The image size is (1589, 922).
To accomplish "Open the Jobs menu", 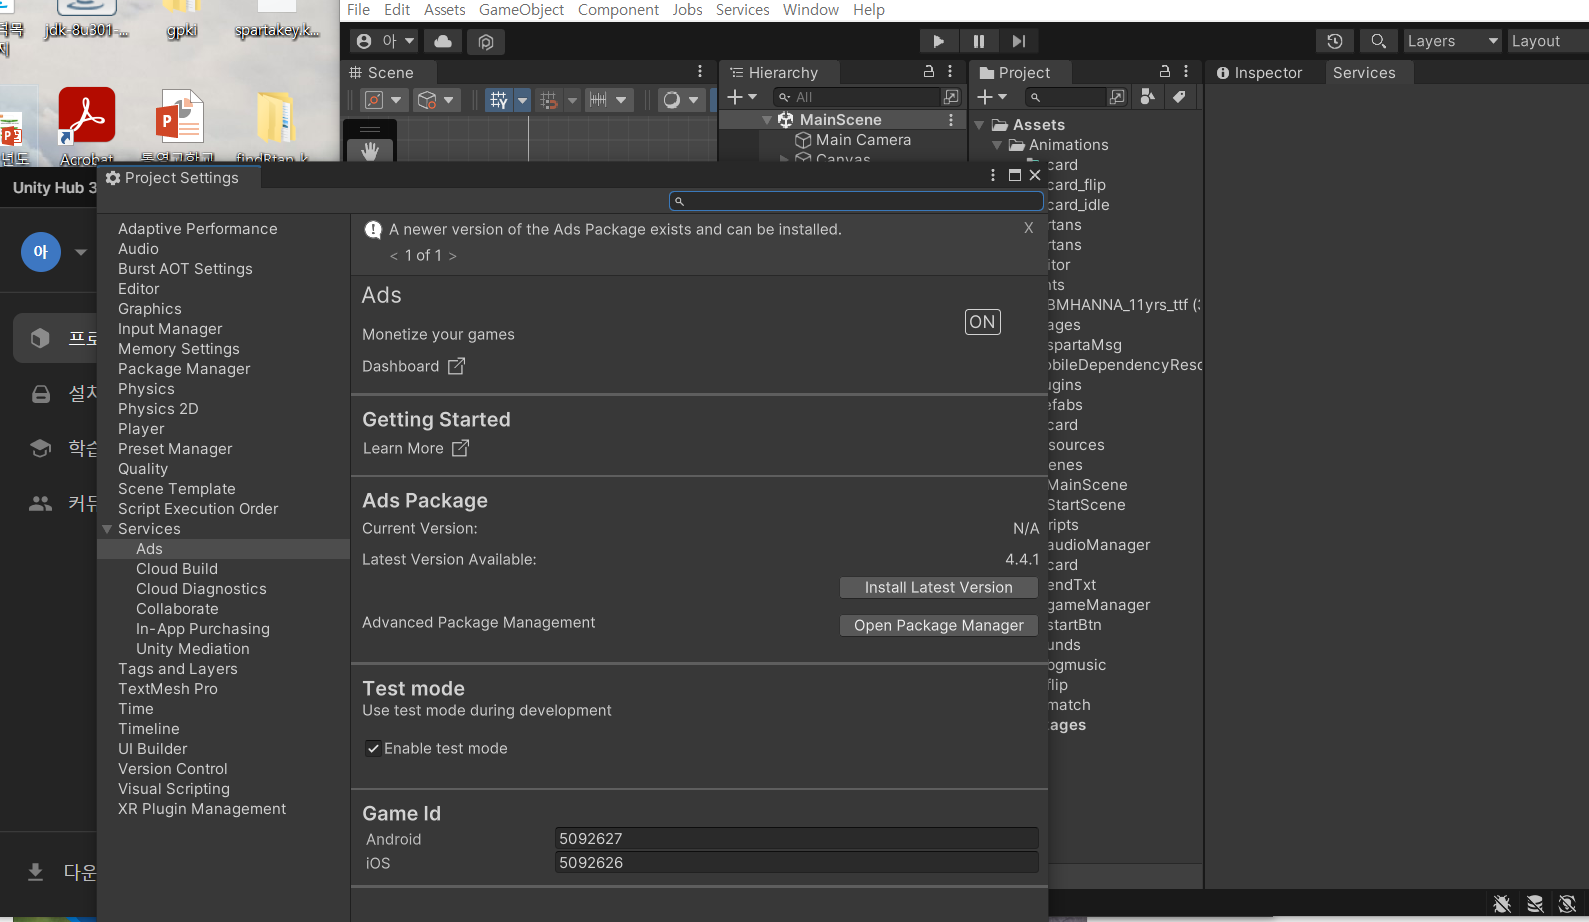I will coord(687,10).
